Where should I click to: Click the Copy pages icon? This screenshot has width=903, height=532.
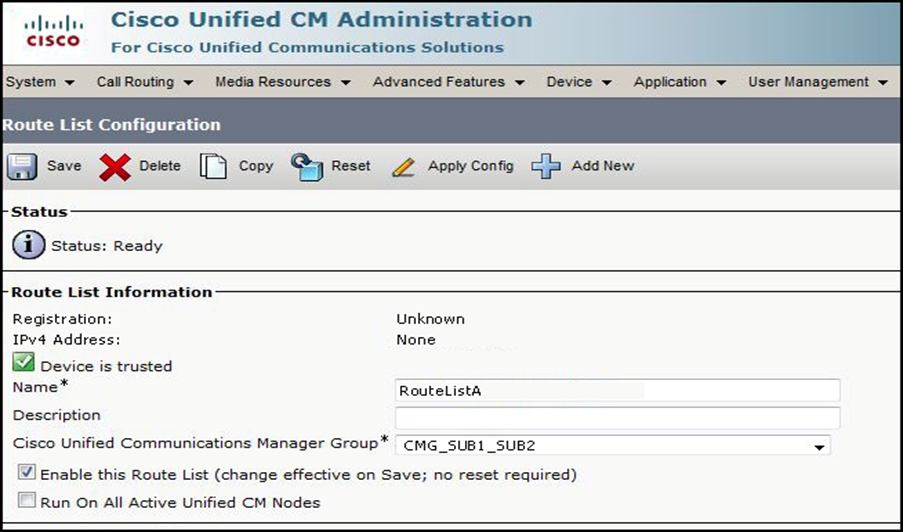(x=213, y=166)
